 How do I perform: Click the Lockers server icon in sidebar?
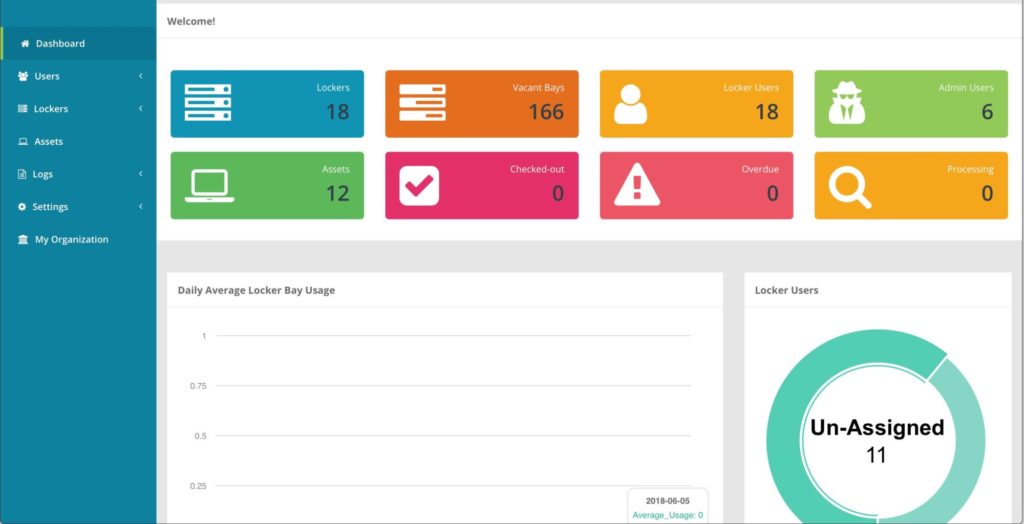(x=23, y=109)
